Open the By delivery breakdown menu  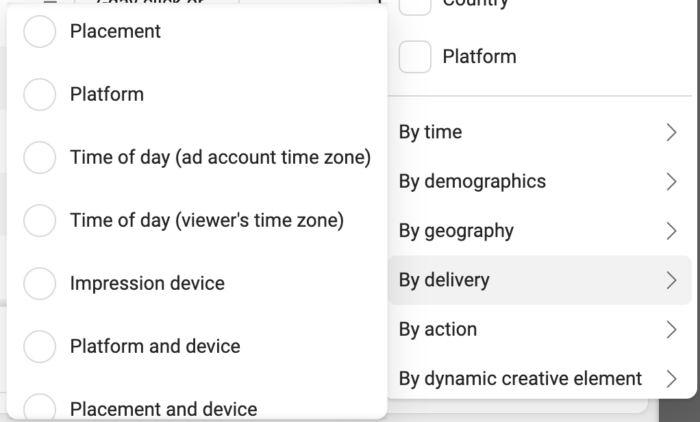click(x=539, y=280)
